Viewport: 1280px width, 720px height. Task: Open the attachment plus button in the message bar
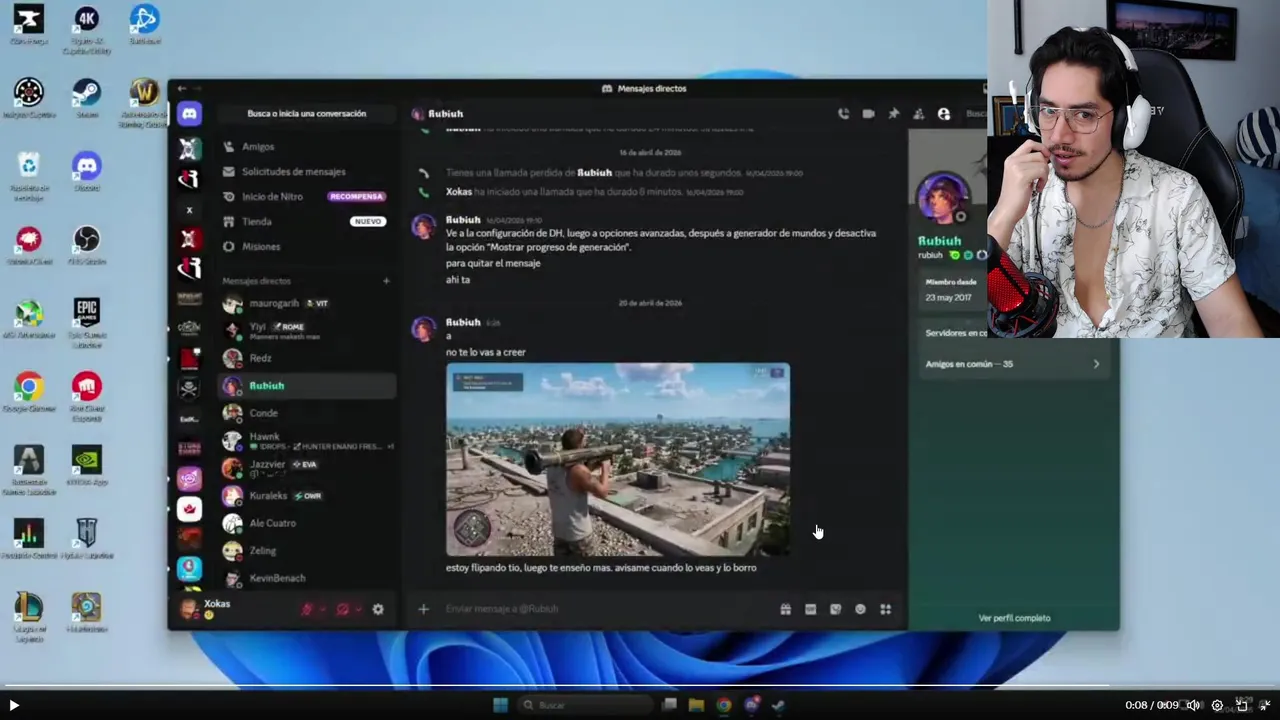tap(423, 609)
